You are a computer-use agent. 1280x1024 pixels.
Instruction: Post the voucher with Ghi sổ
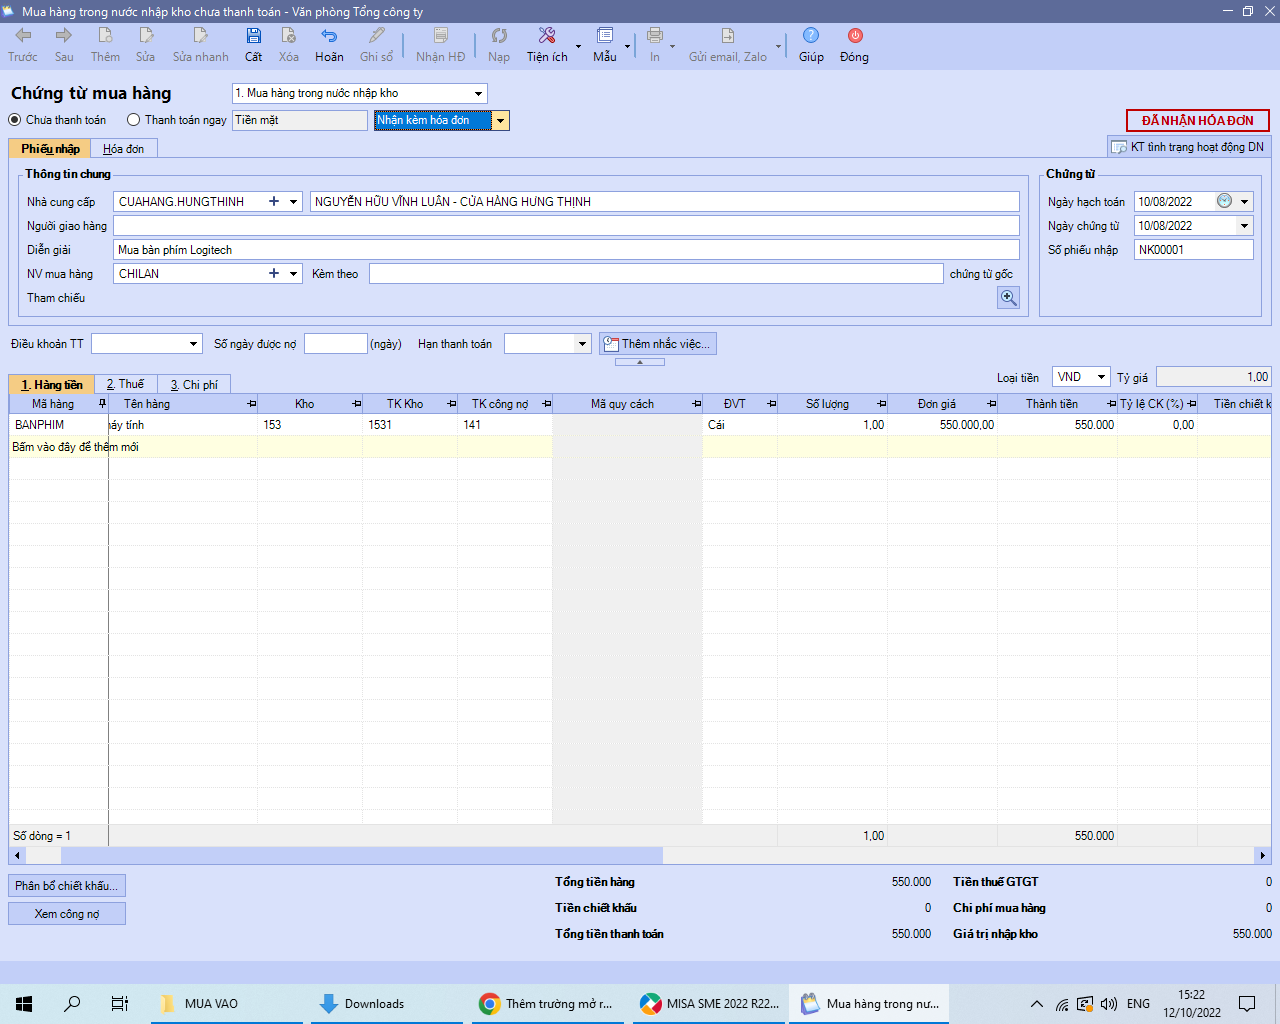point(377,45)
